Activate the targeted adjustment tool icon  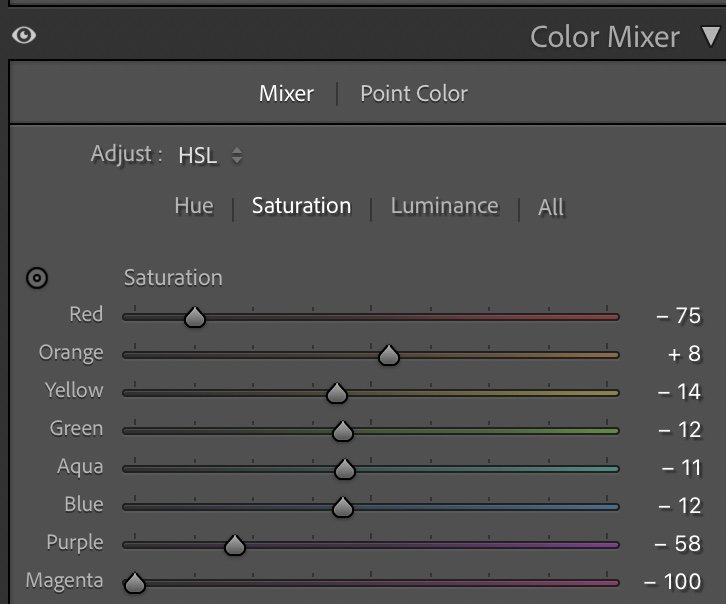37,278
